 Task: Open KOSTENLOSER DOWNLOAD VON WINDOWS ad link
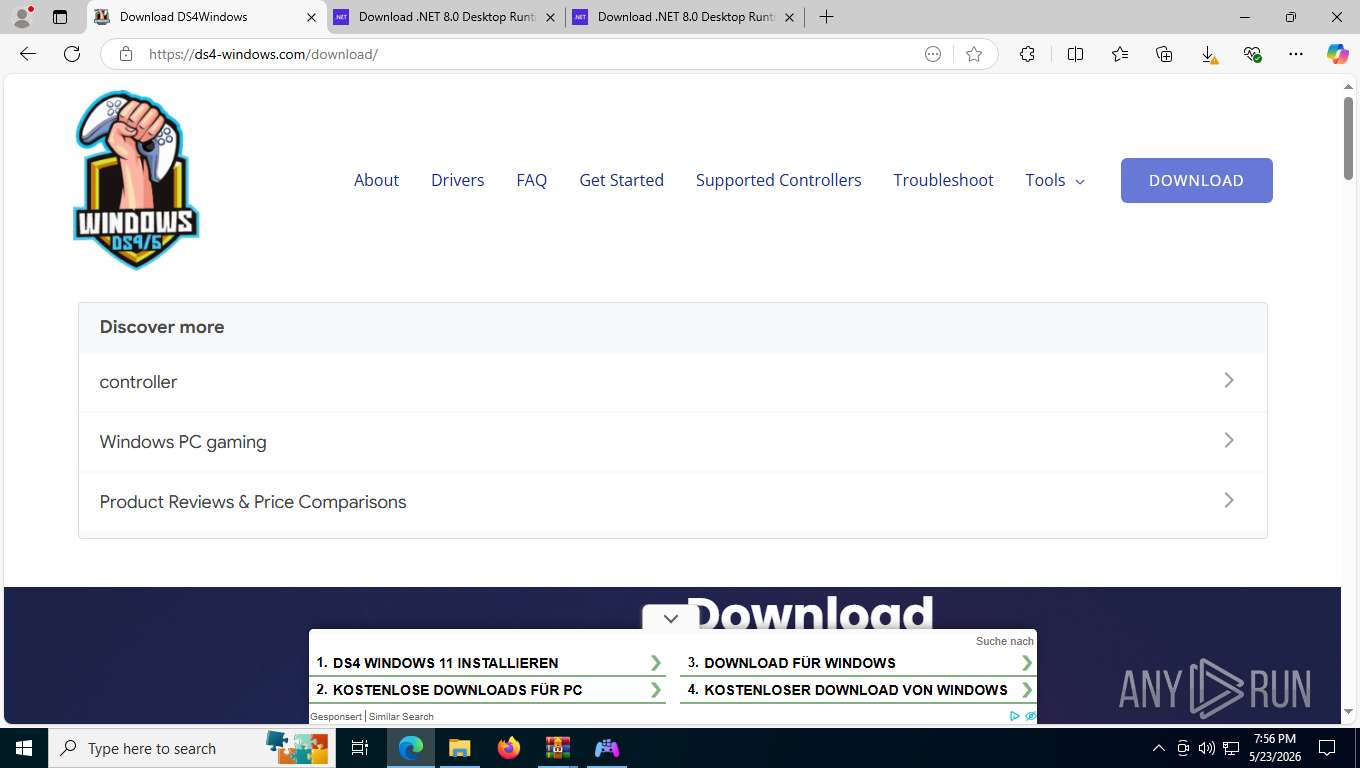pos(858,690)
